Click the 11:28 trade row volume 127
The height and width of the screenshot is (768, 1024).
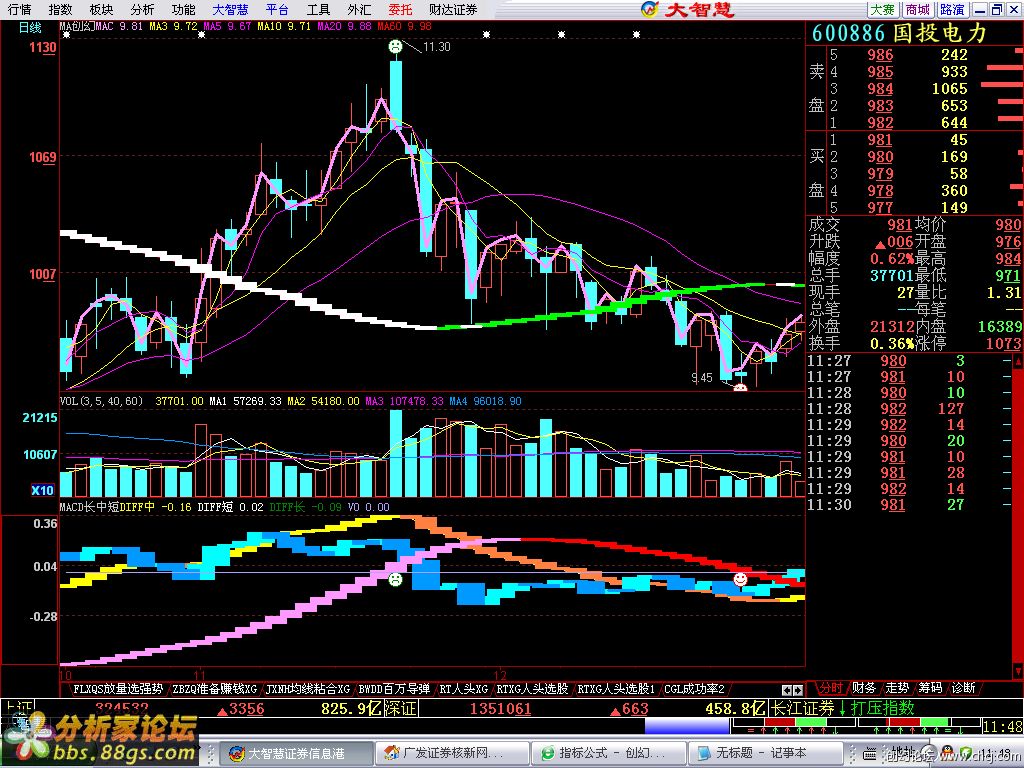[950, 409]
